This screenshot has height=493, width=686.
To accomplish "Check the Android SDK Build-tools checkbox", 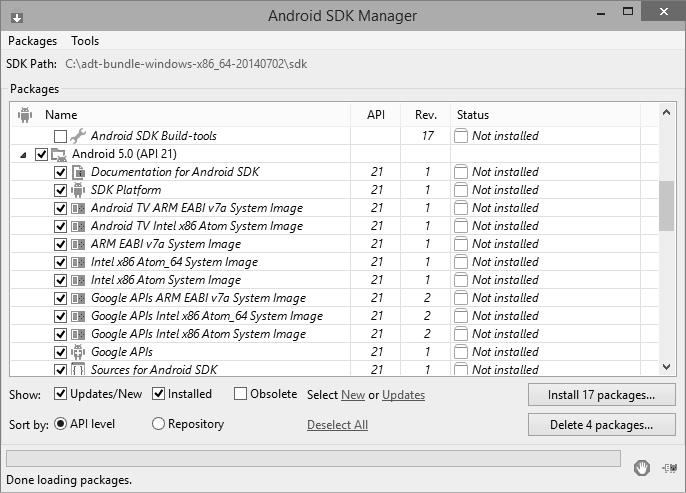I will tap(61, 136).
